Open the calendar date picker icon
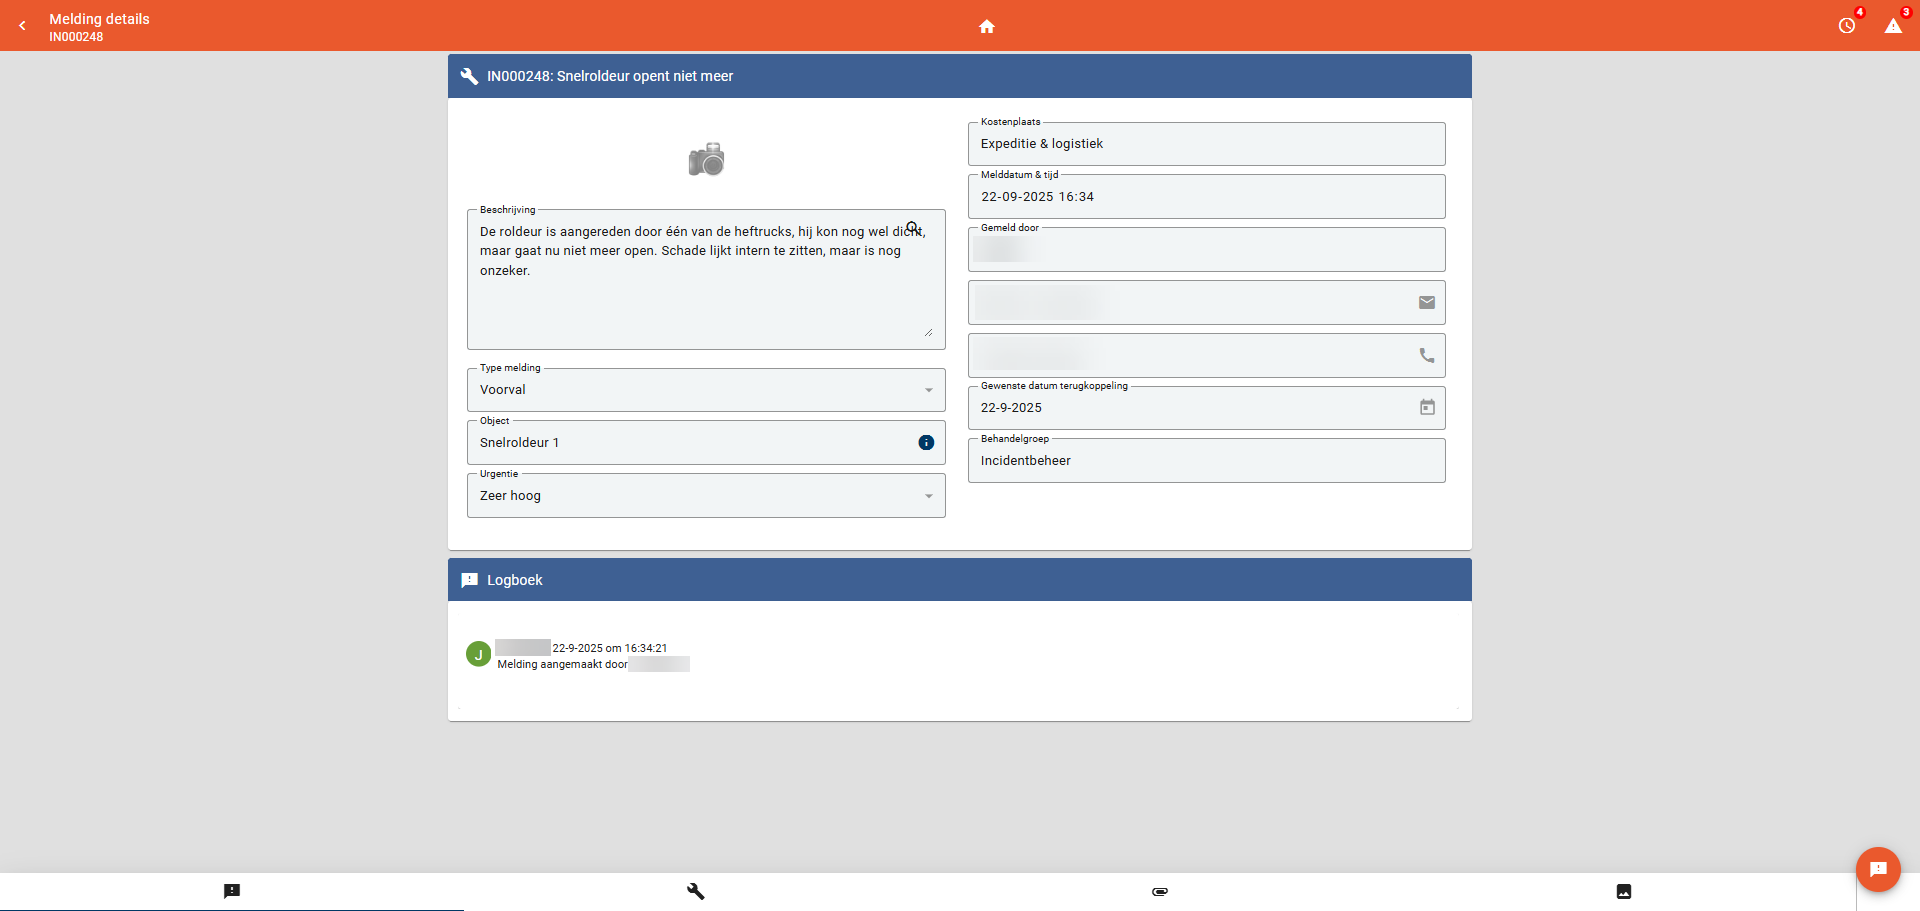 (1426, 408)
